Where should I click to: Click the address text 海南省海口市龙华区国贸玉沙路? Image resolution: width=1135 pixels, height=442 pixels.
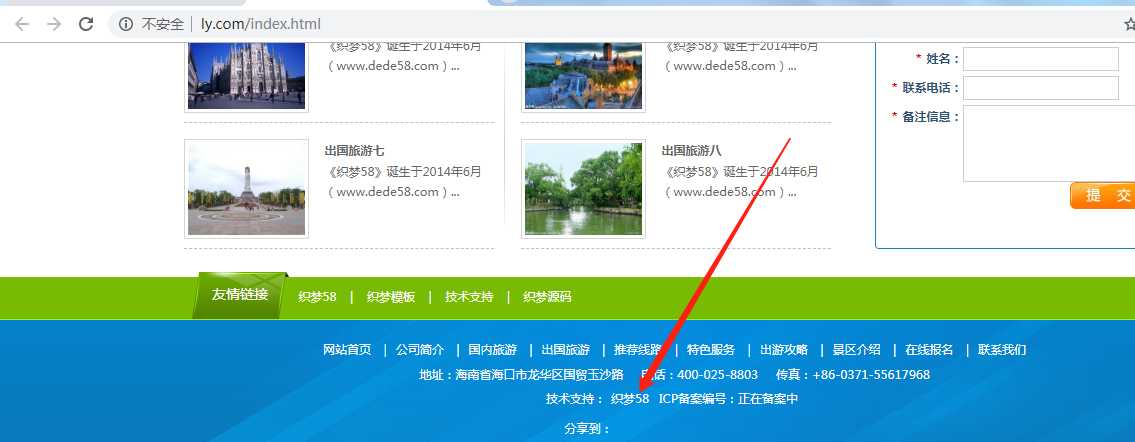coord(539,375)
